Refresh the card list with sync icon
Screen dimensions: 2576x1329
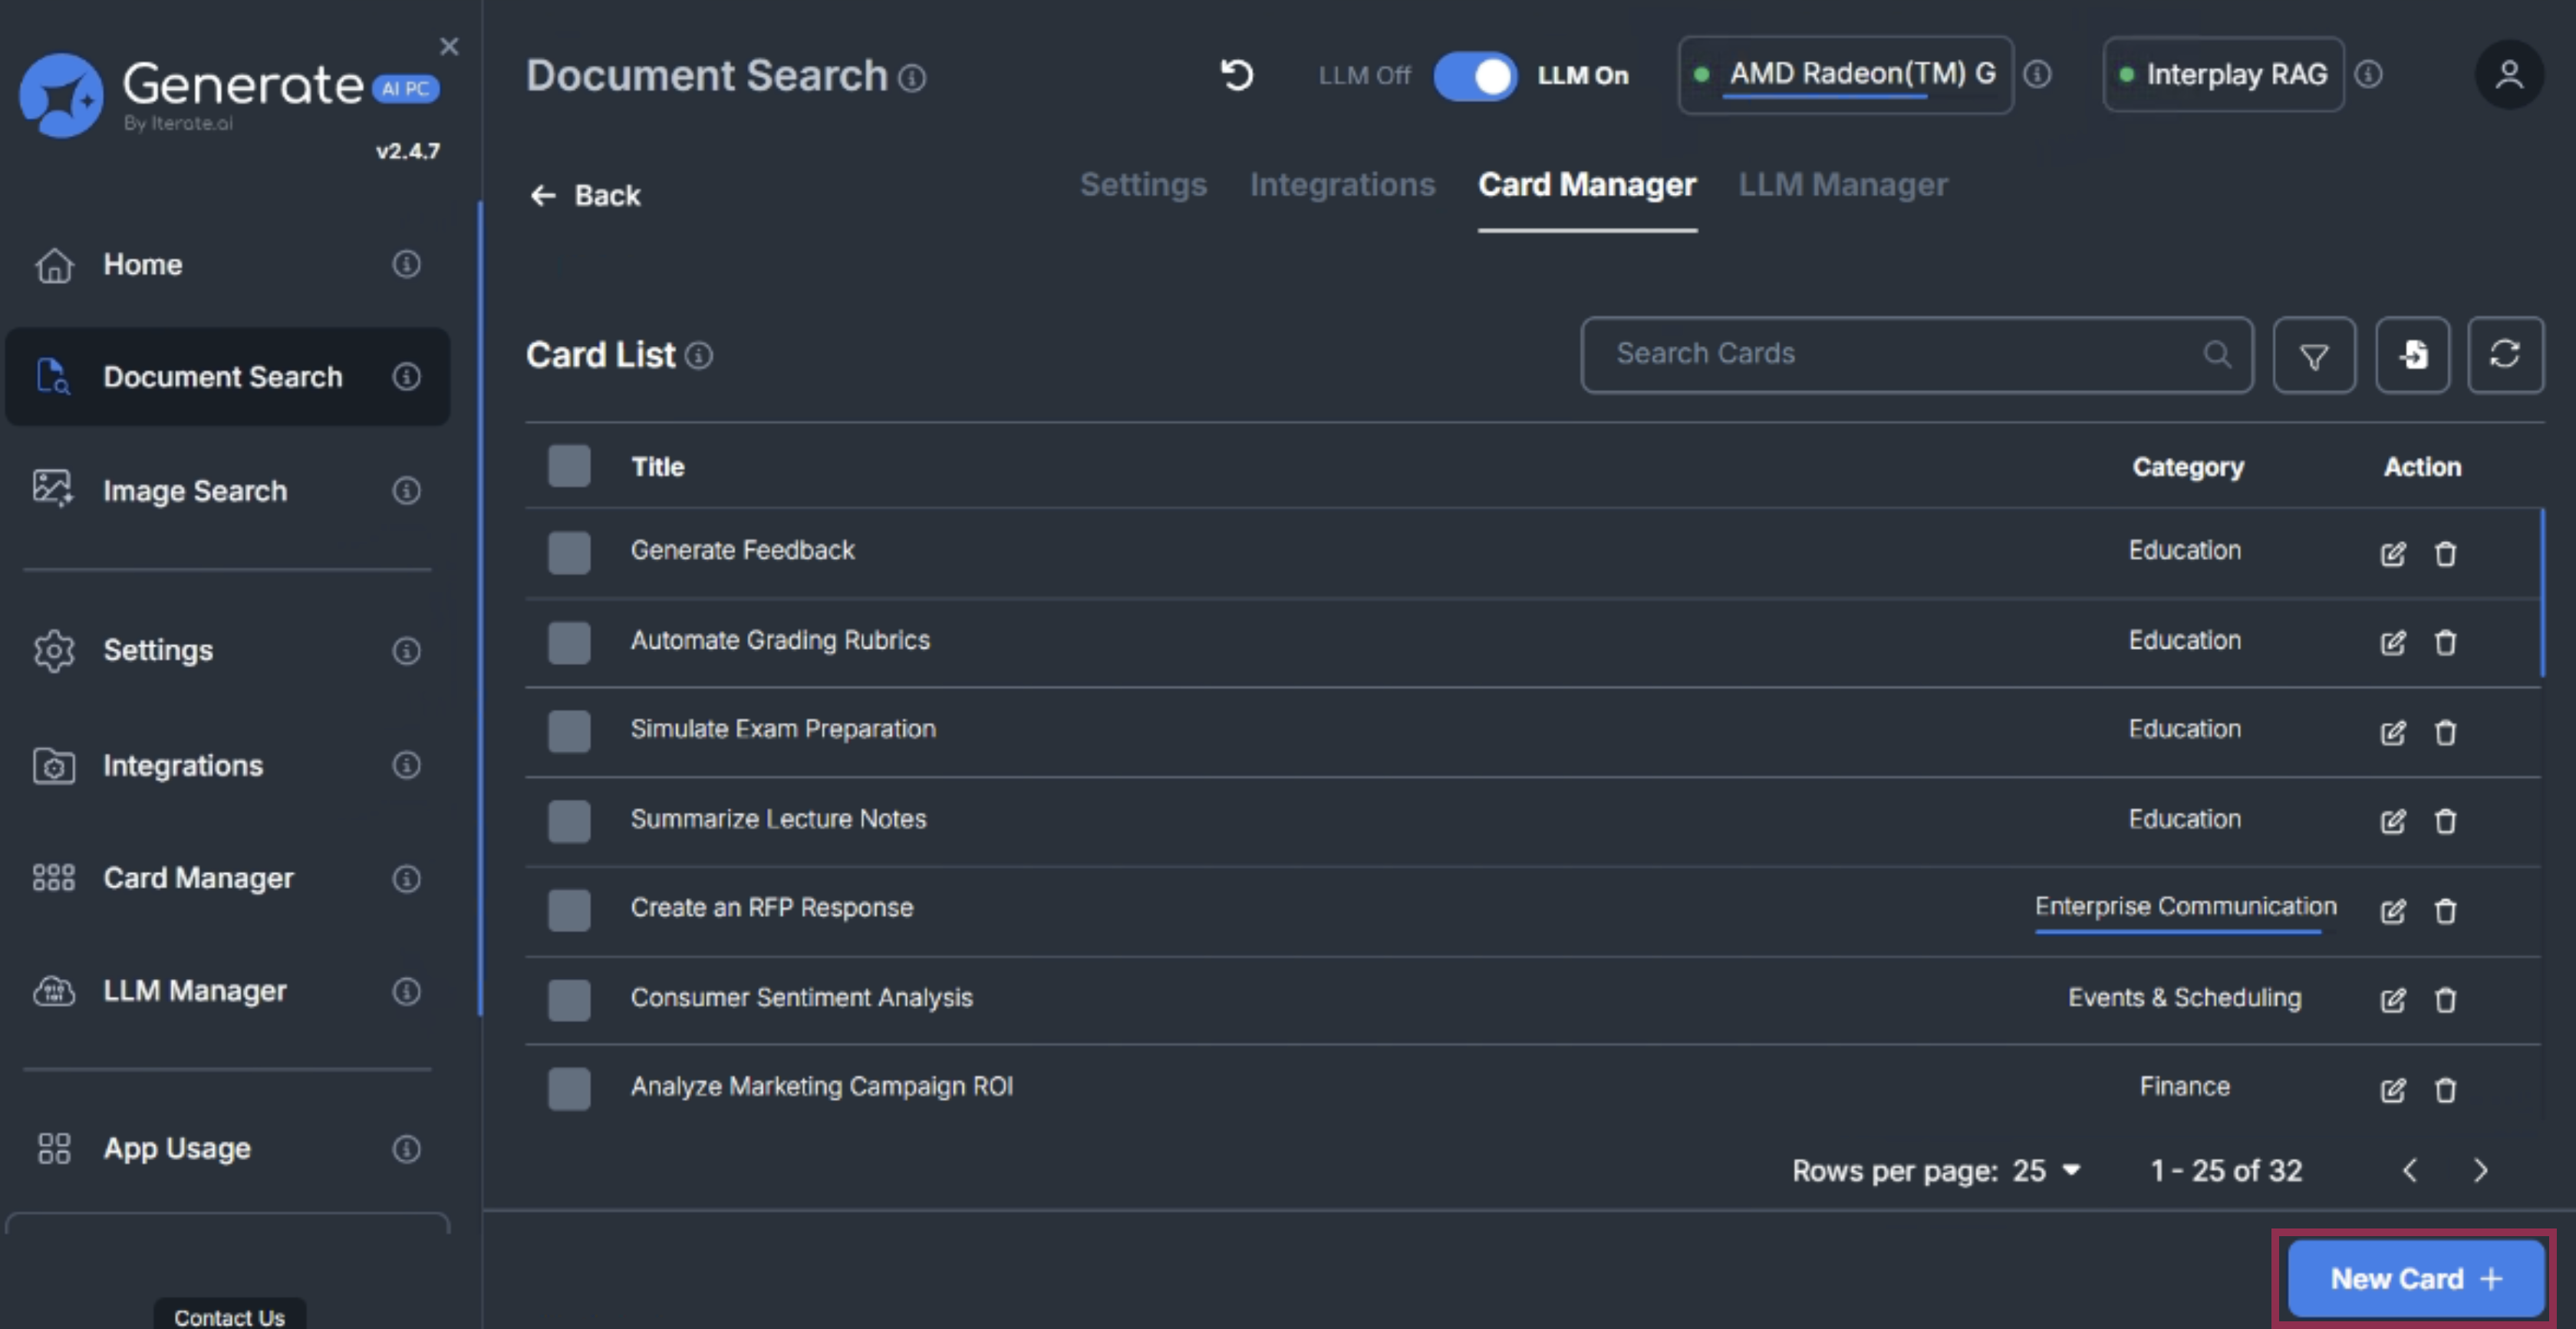(2505, 355)
